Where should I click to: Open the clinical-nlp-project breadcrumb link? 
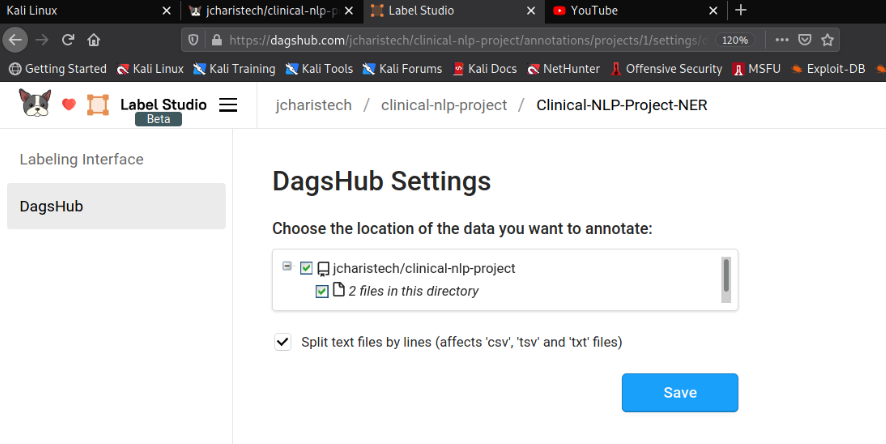[x=444, y=105]
